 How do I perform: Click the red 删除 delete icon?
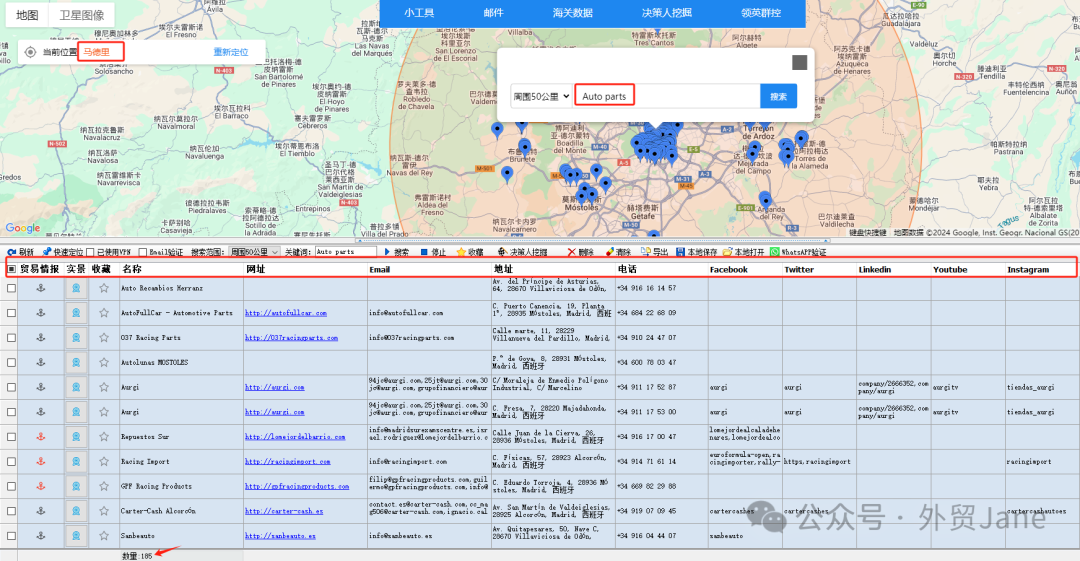[571, 252]
